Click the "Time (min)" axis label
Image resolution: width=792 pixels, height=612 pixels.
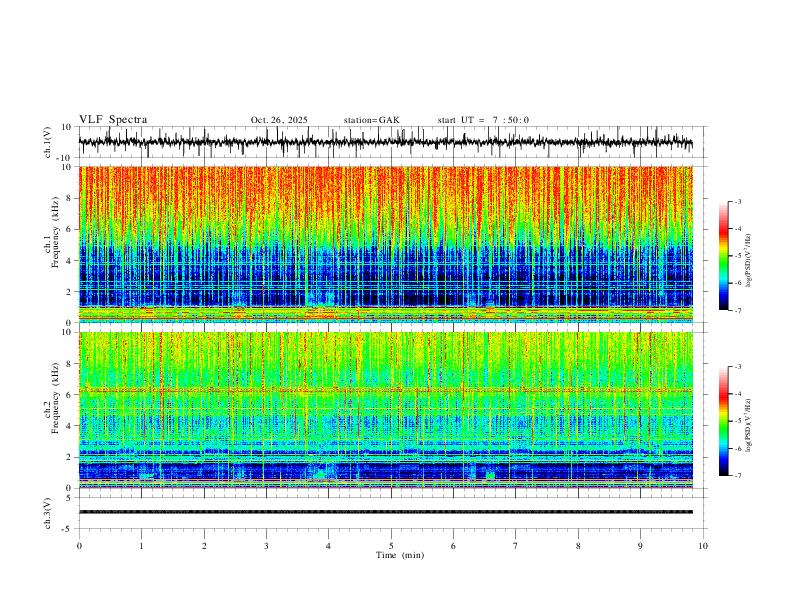pyautogui.click(x=400, y=555)
